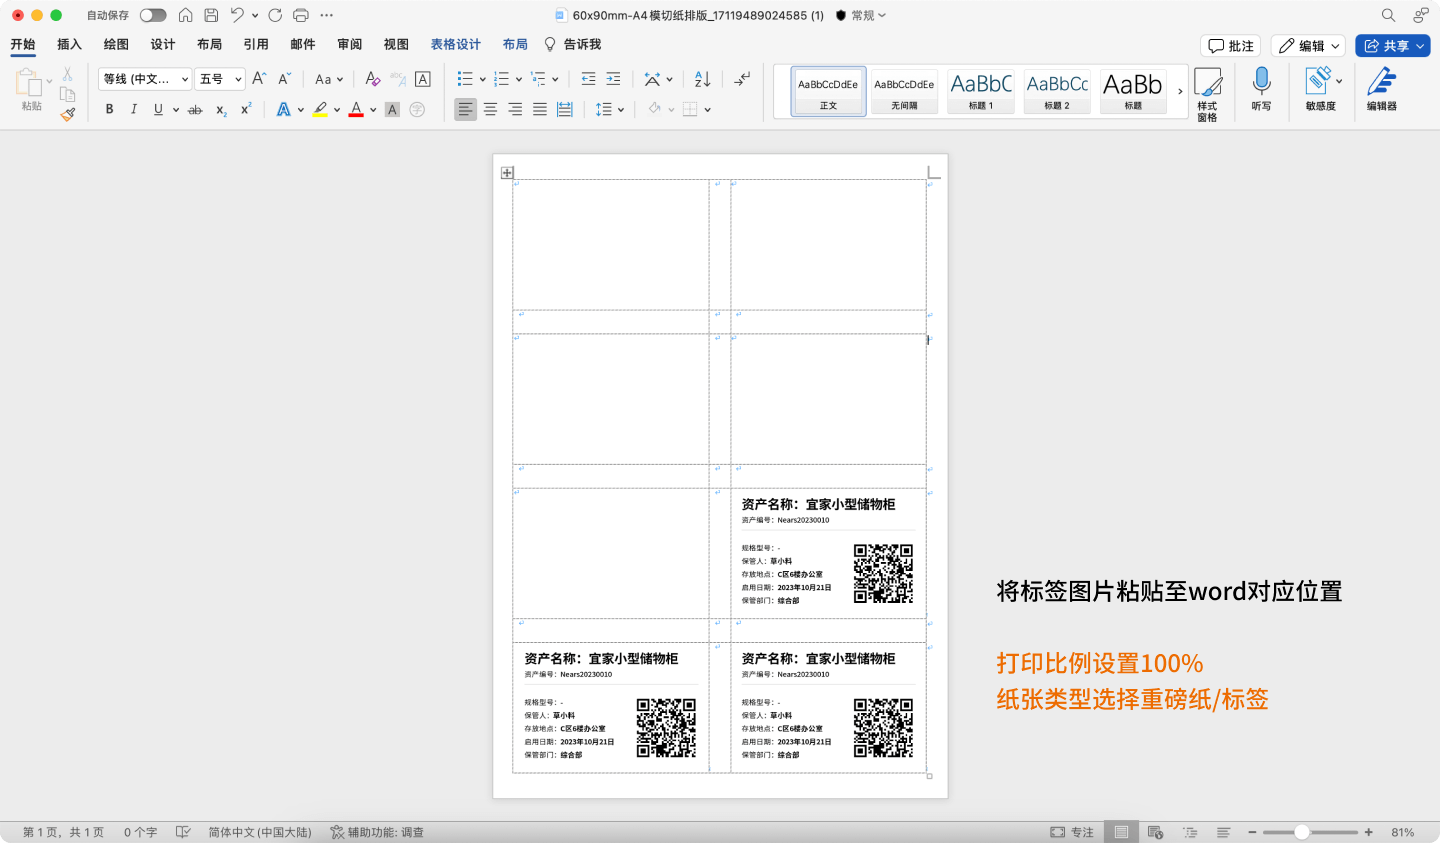Toggle the AutoSave switch
This screenshot has height=843, width=1440.
(153, 15)
